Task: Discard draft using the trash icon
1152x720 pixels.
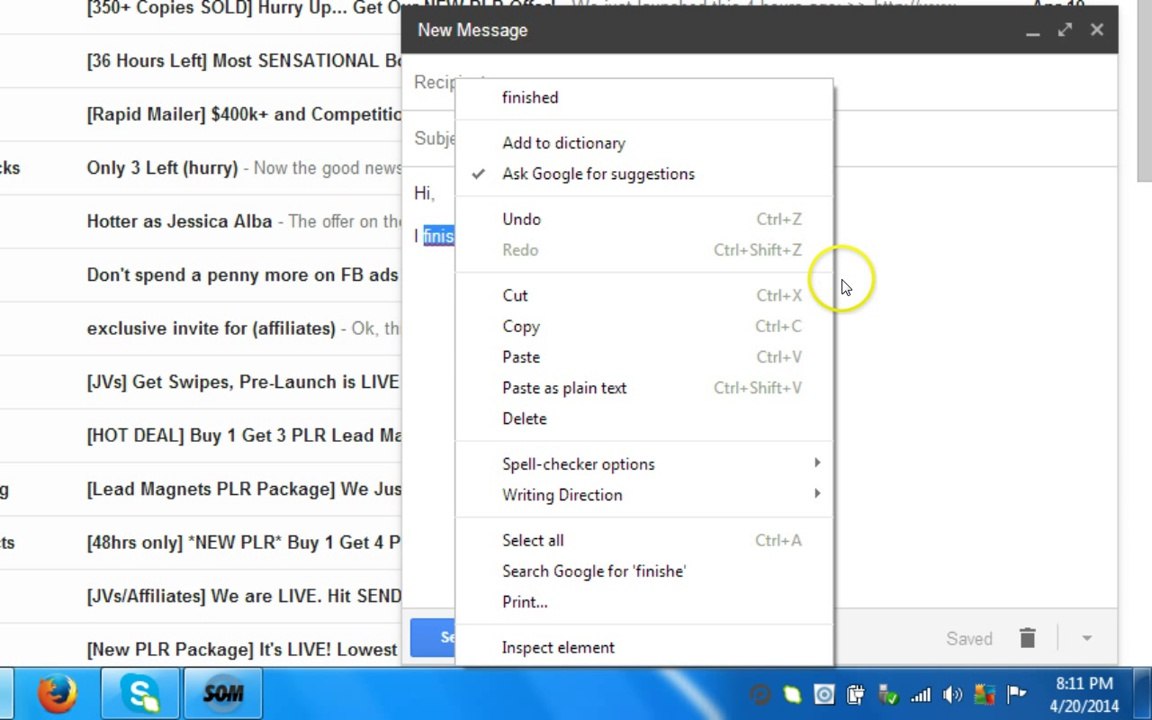Action: [x=1027, y=638]
